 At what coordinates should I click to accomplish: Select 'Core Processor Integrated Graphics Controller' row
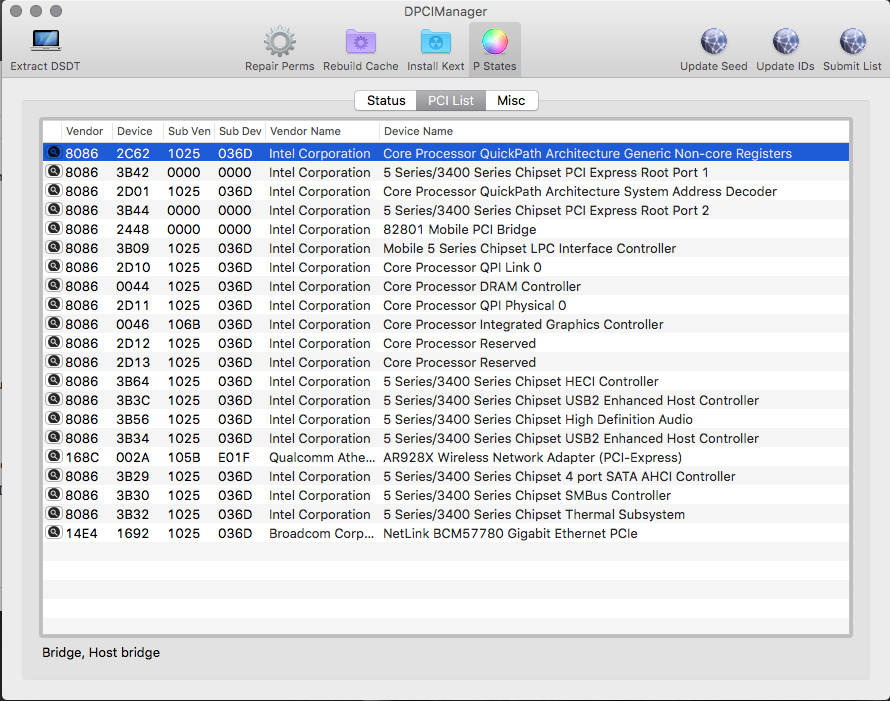coord(446,325)
